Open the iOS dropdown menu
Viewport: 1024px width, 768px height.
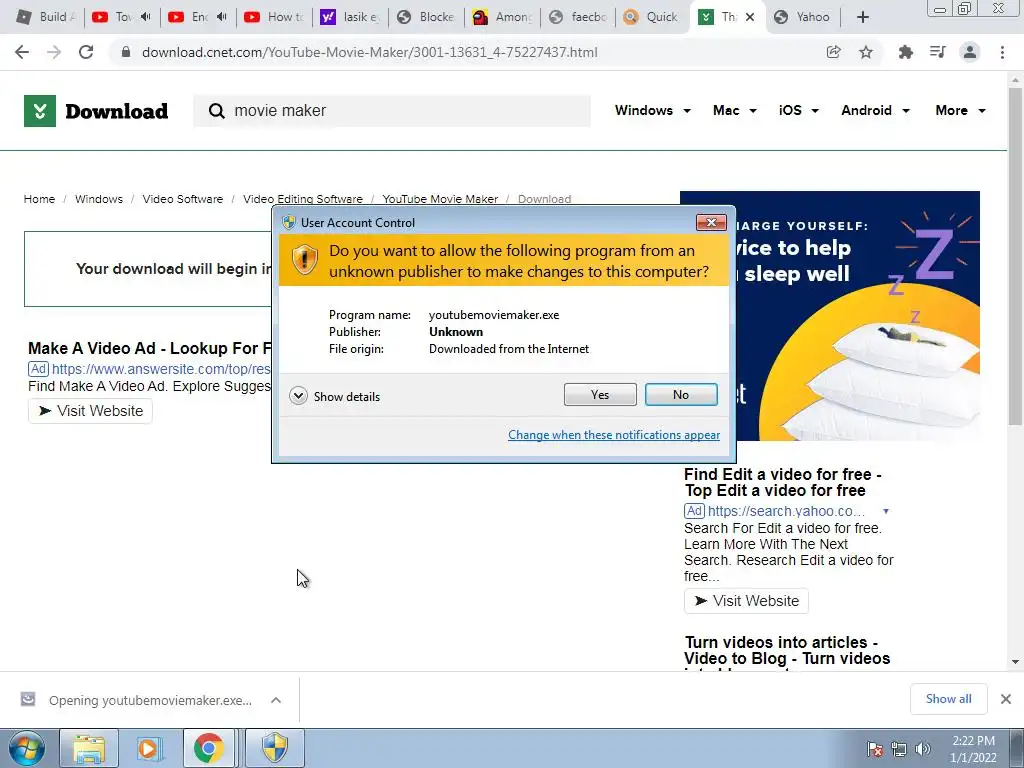pyautogui.click(x=798, y=110)
